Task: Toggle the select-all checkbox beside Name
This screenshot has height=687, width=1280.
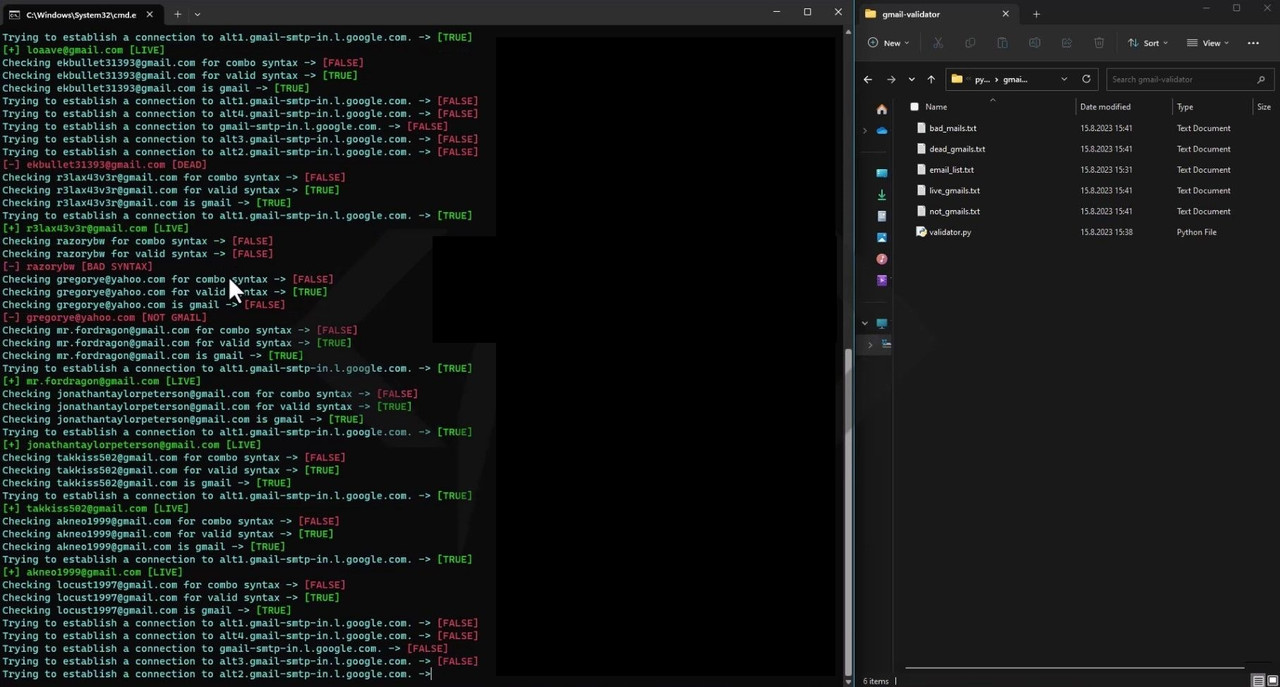Action: click(914, 107)
